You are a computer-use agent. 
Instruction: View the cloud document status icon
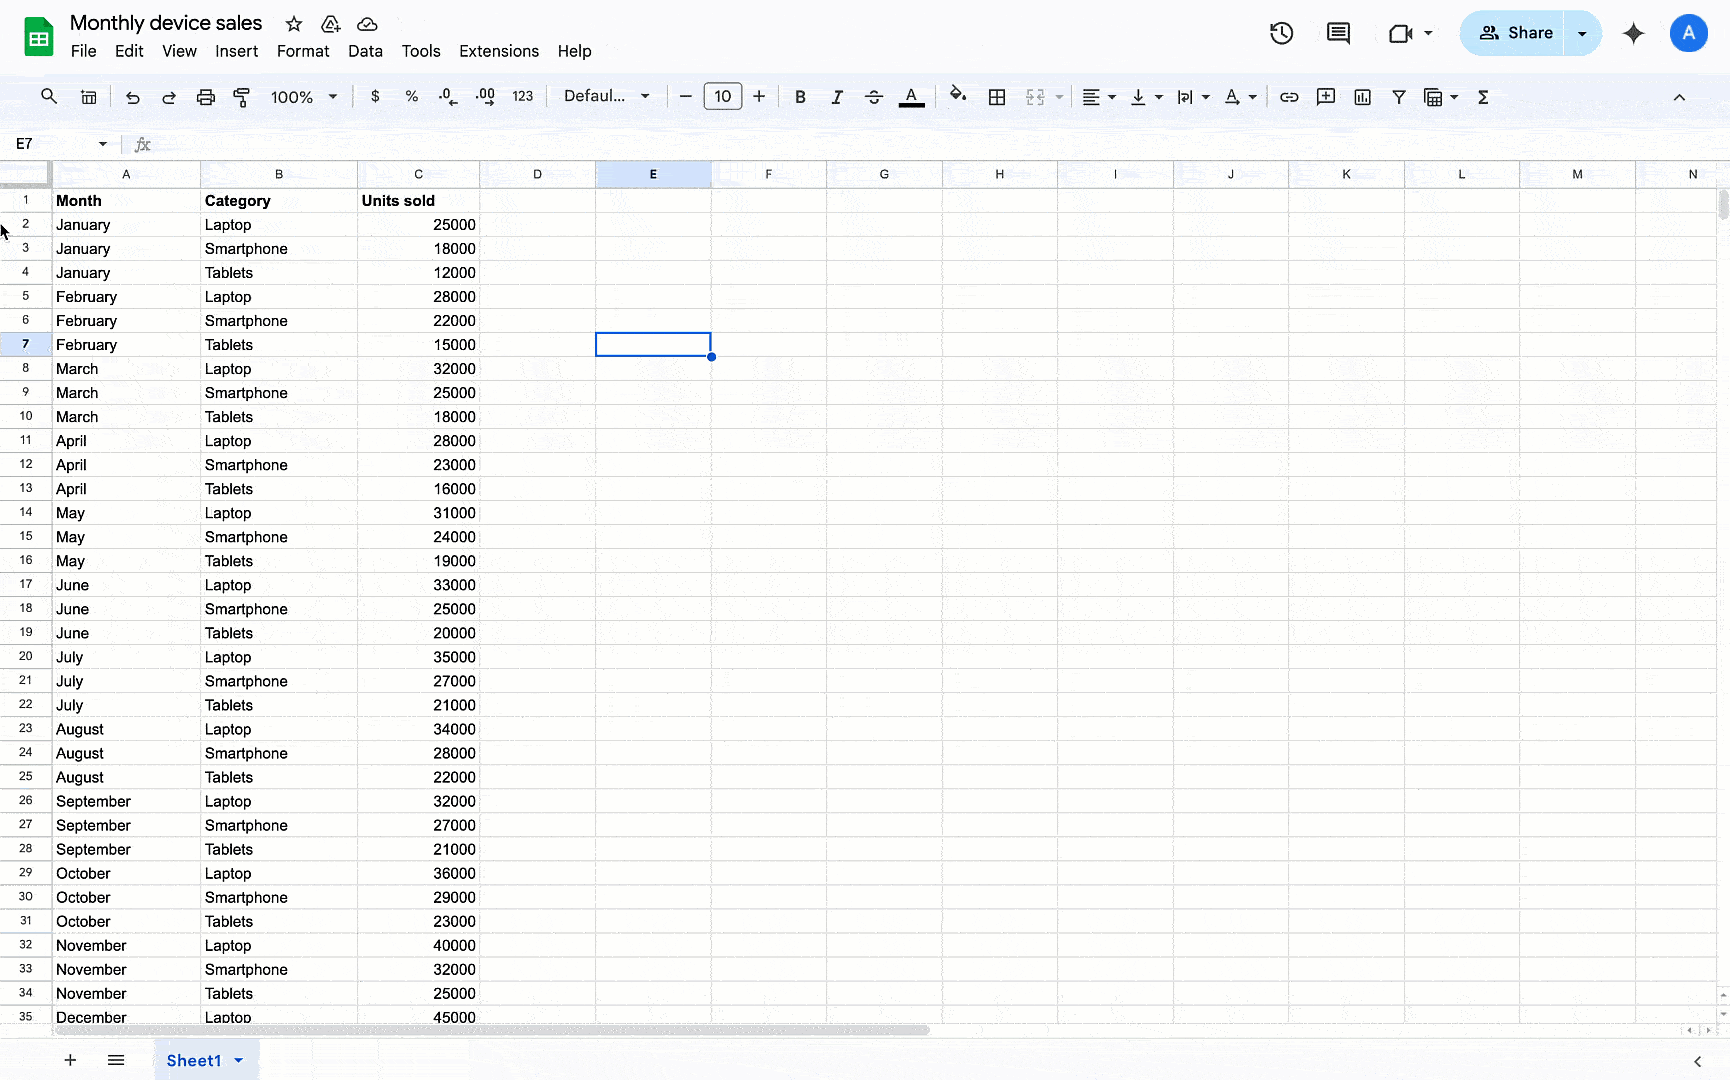tap(367, 24)
